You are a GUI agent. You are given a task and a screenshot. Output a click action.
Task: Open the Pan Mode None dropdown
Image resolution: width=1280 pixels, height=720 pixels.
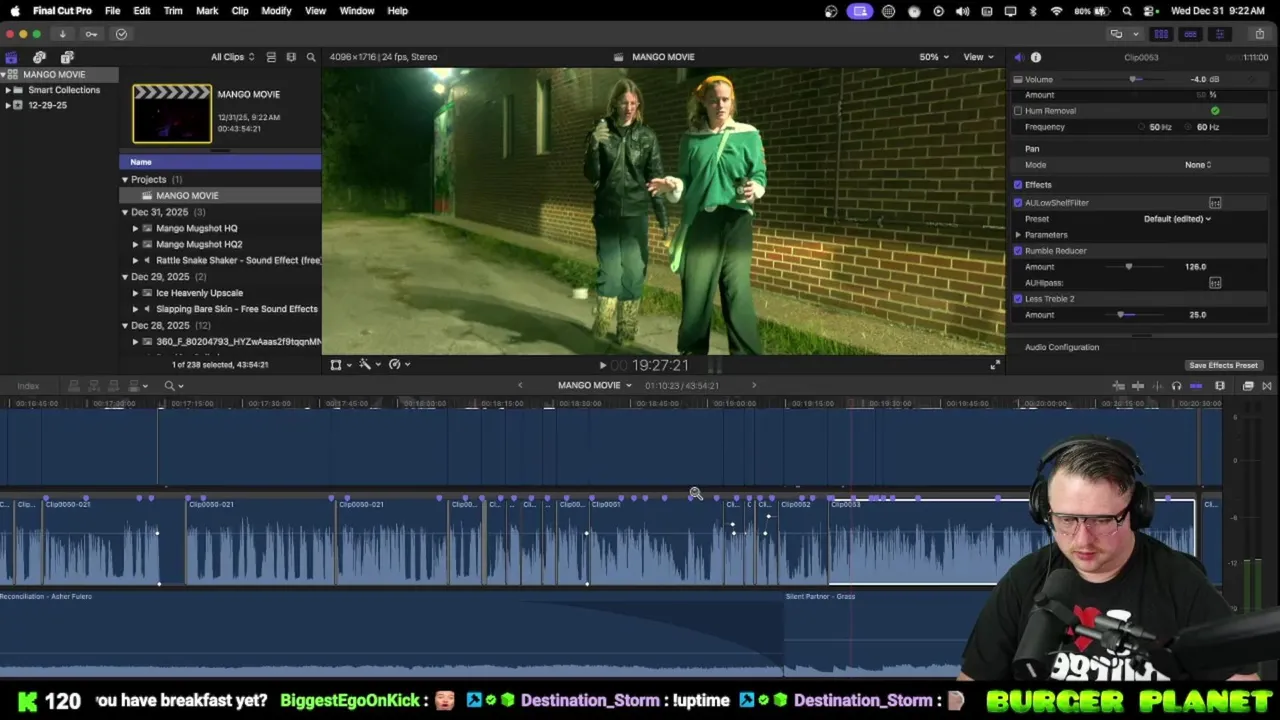click(1198, 165)
